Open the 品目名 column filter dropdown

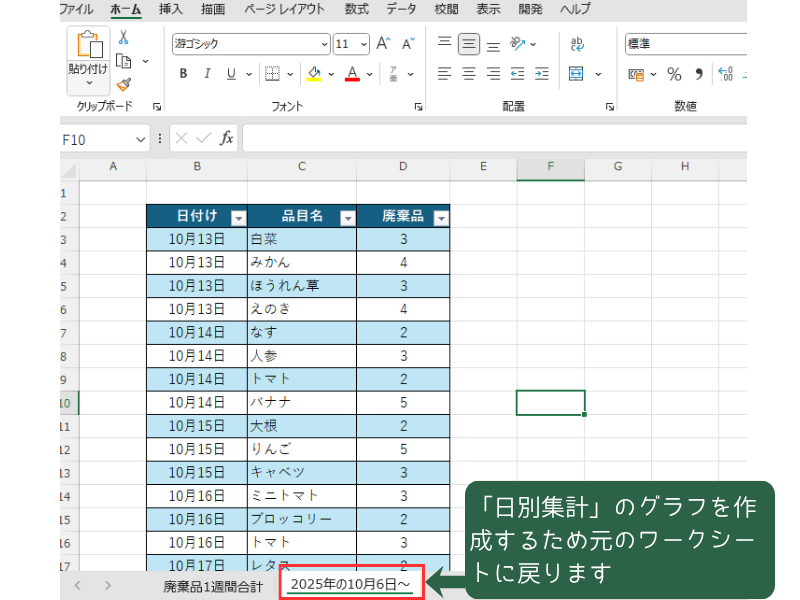(347, 217)
